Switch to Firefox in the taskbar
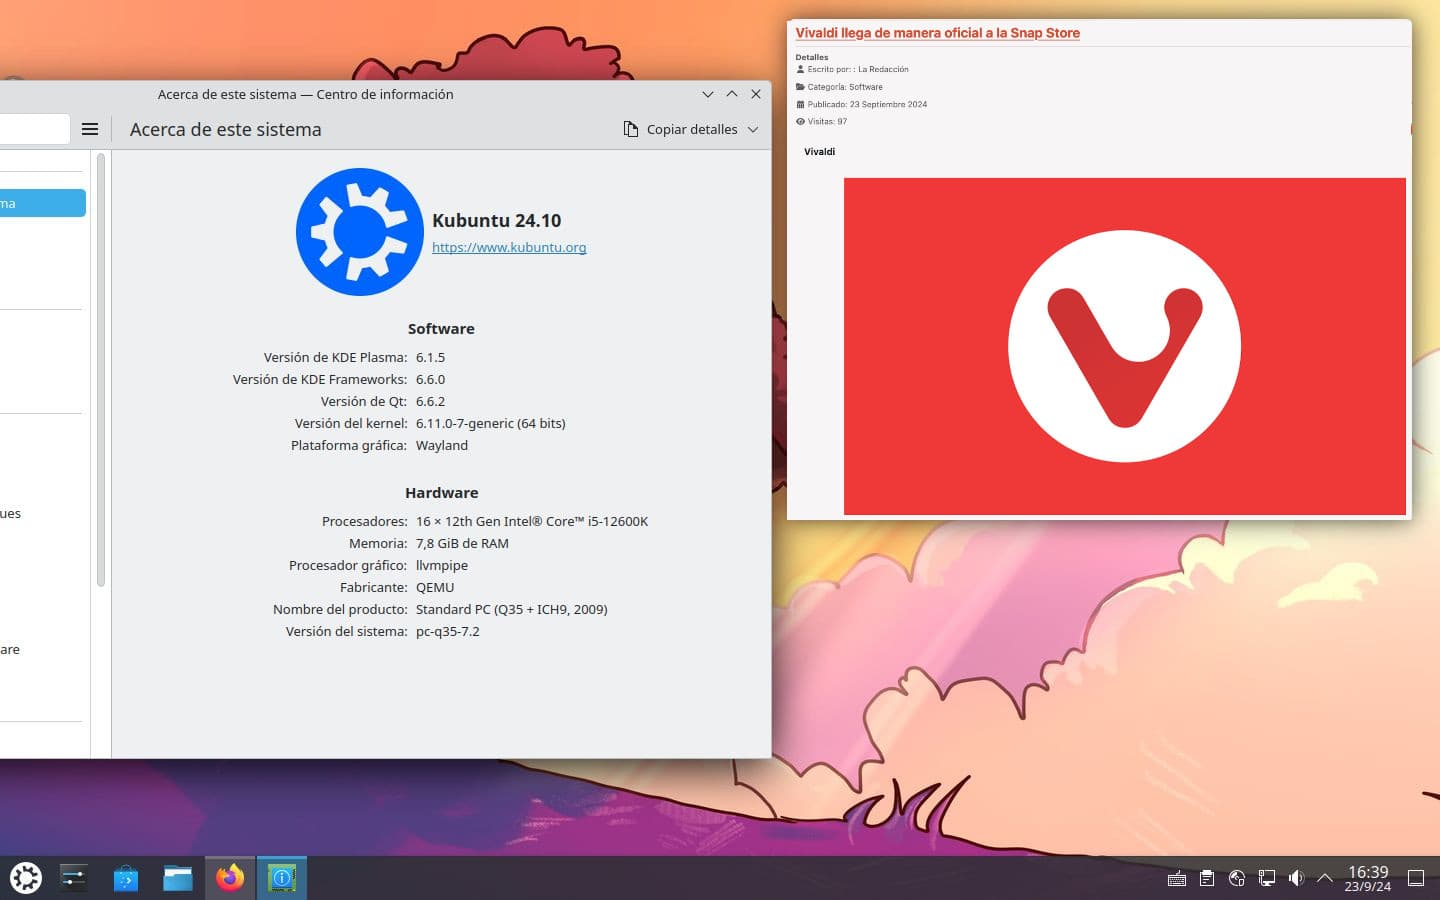 [230, 878]
